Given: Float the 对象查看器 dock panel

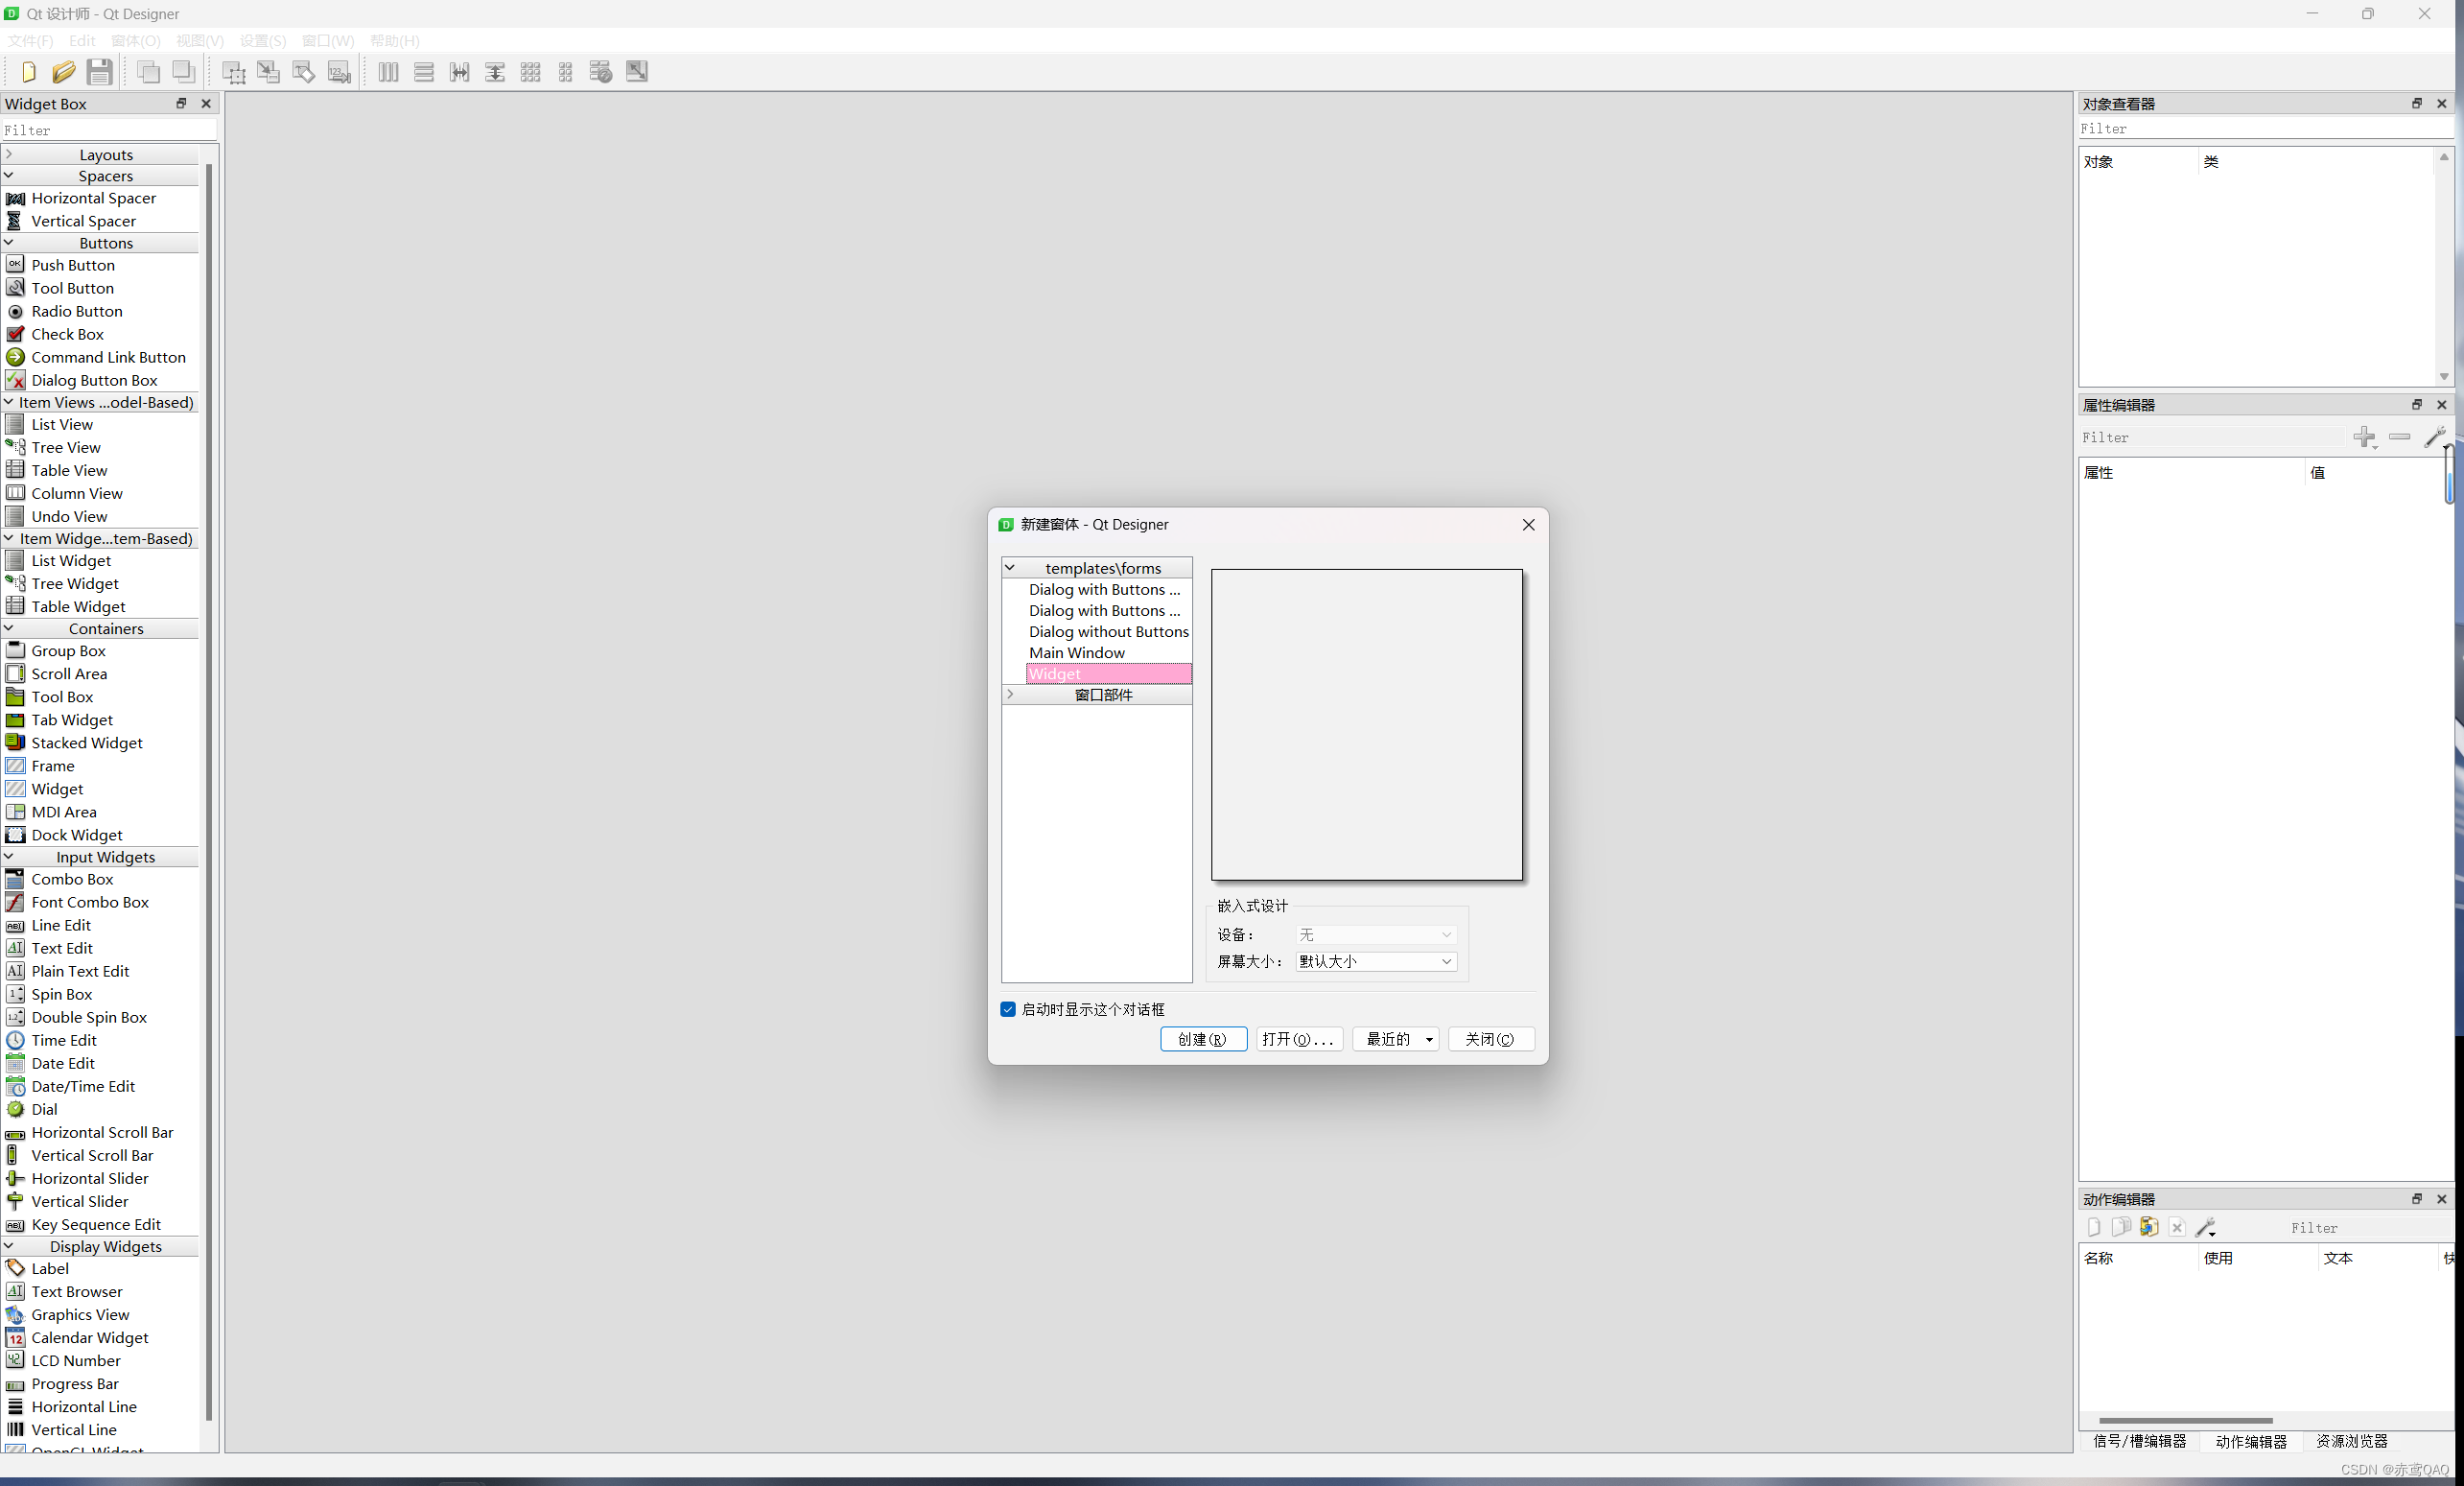Looking at the screenshot, I should coord(2417,103).
